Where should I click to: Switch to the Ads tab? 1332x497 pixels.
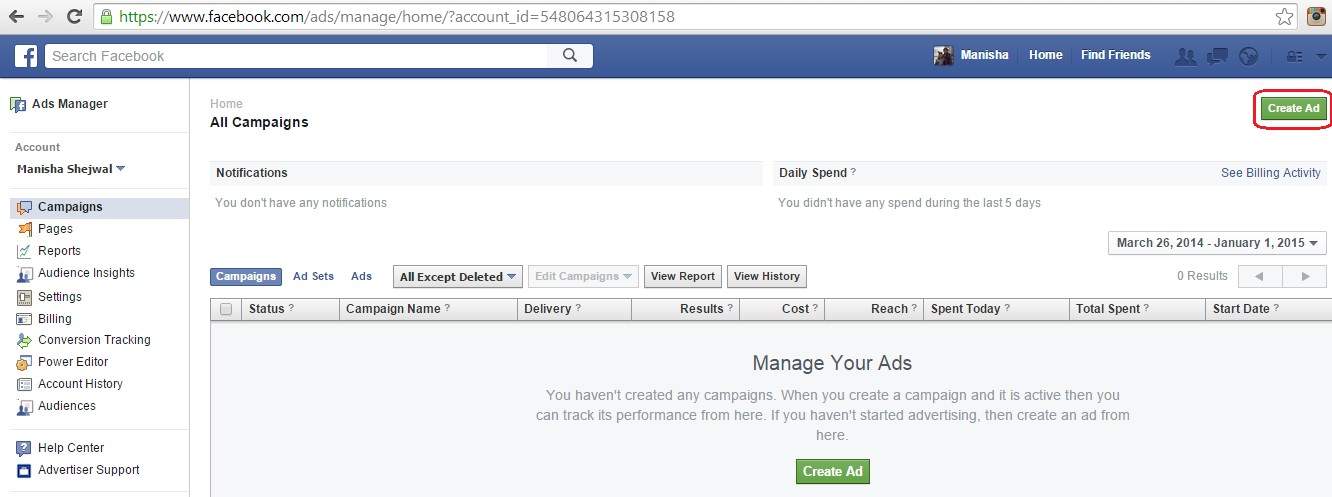tap(361, 277)
